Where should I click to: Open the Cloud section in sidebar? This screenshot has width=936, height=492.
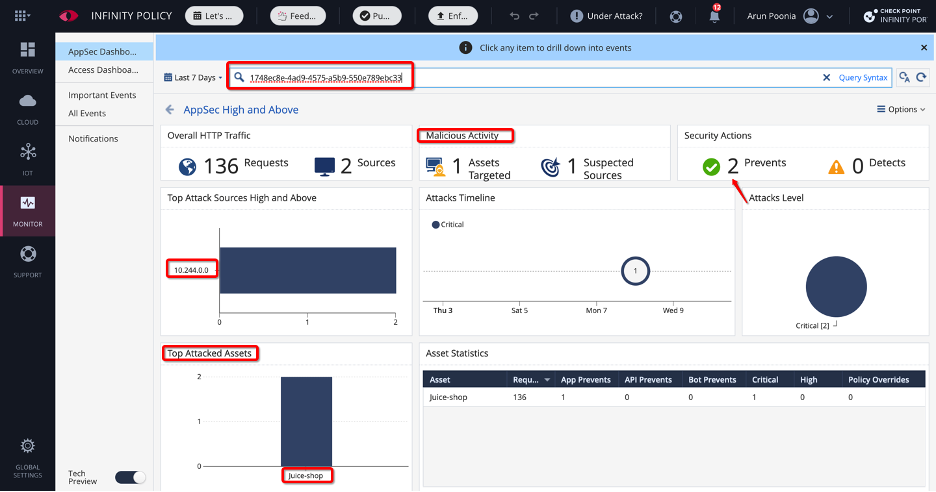[27, 105]
